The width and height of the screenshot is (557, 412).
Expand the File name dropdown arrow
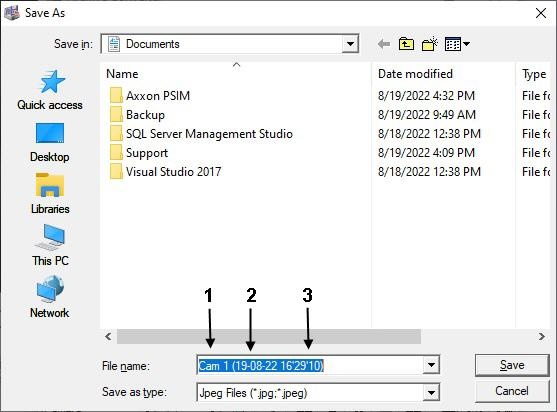point(431,365)
